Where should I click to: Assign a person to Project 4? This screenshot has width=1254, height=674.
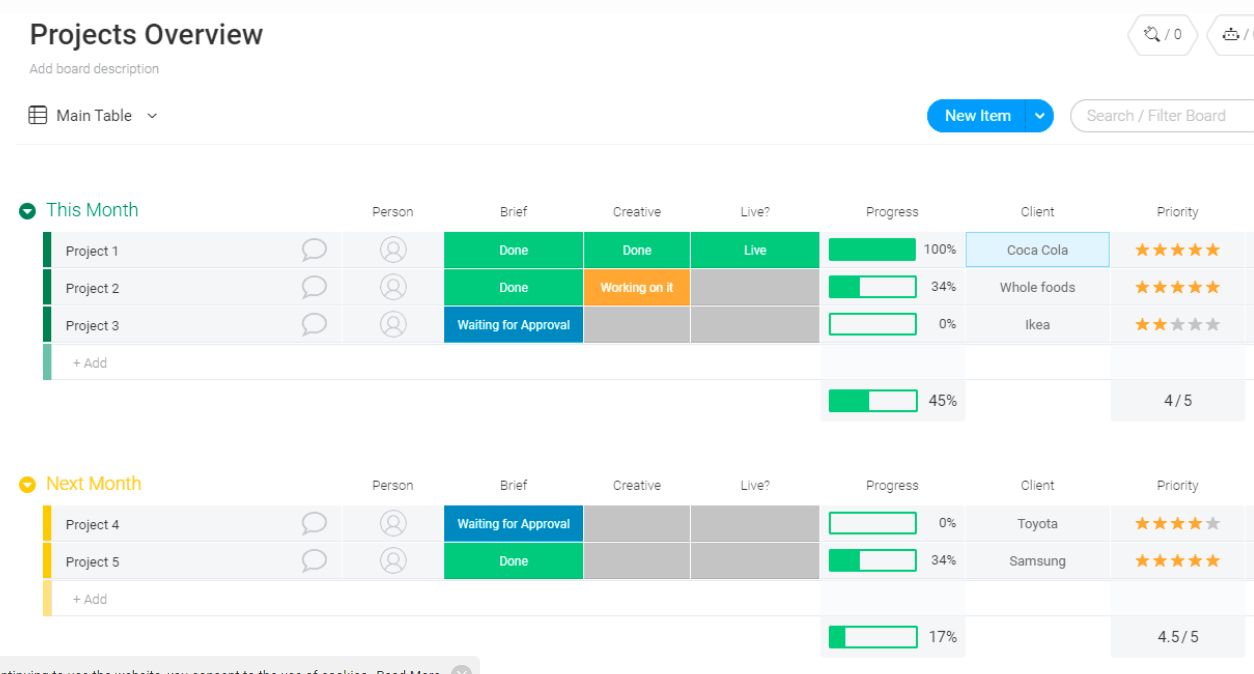(x=392, y=523)
